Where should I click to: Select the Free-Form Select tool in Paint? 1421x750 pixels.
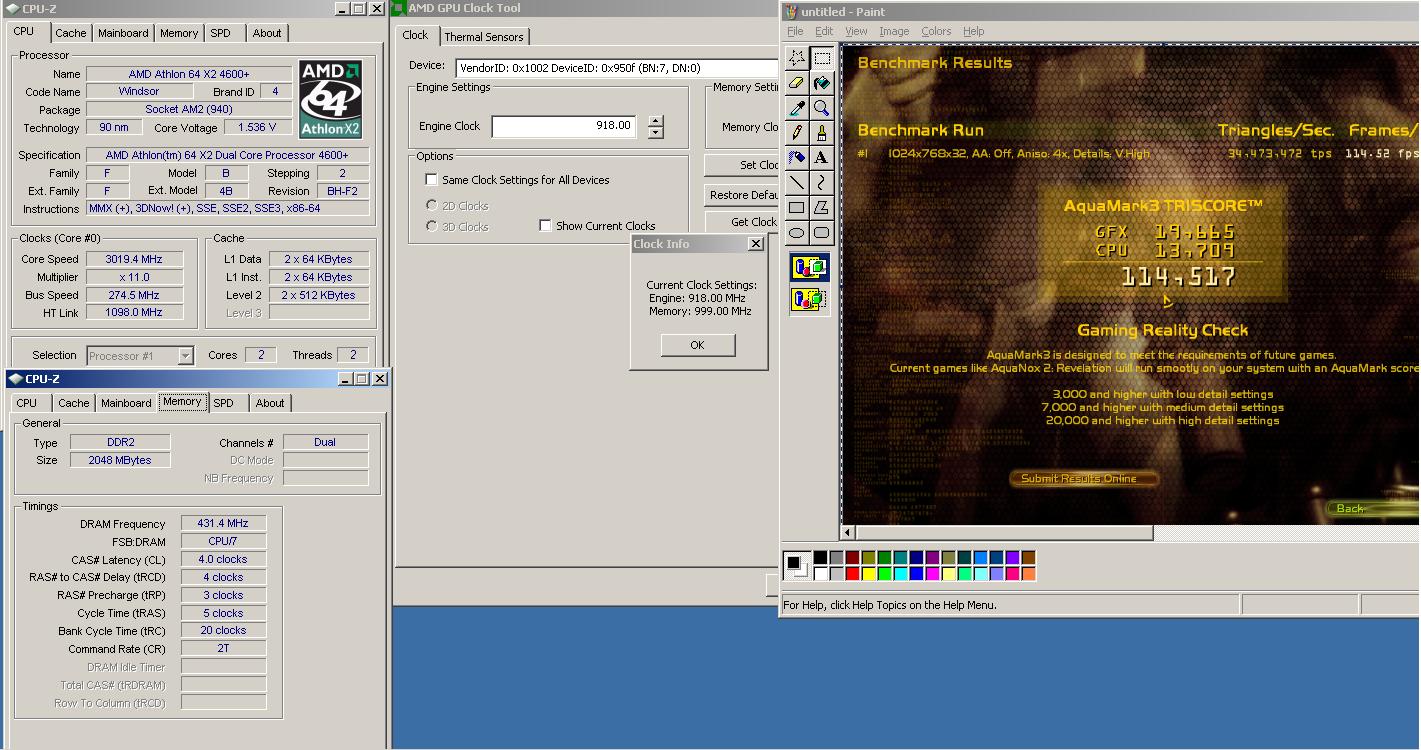[x=797, y=58]
